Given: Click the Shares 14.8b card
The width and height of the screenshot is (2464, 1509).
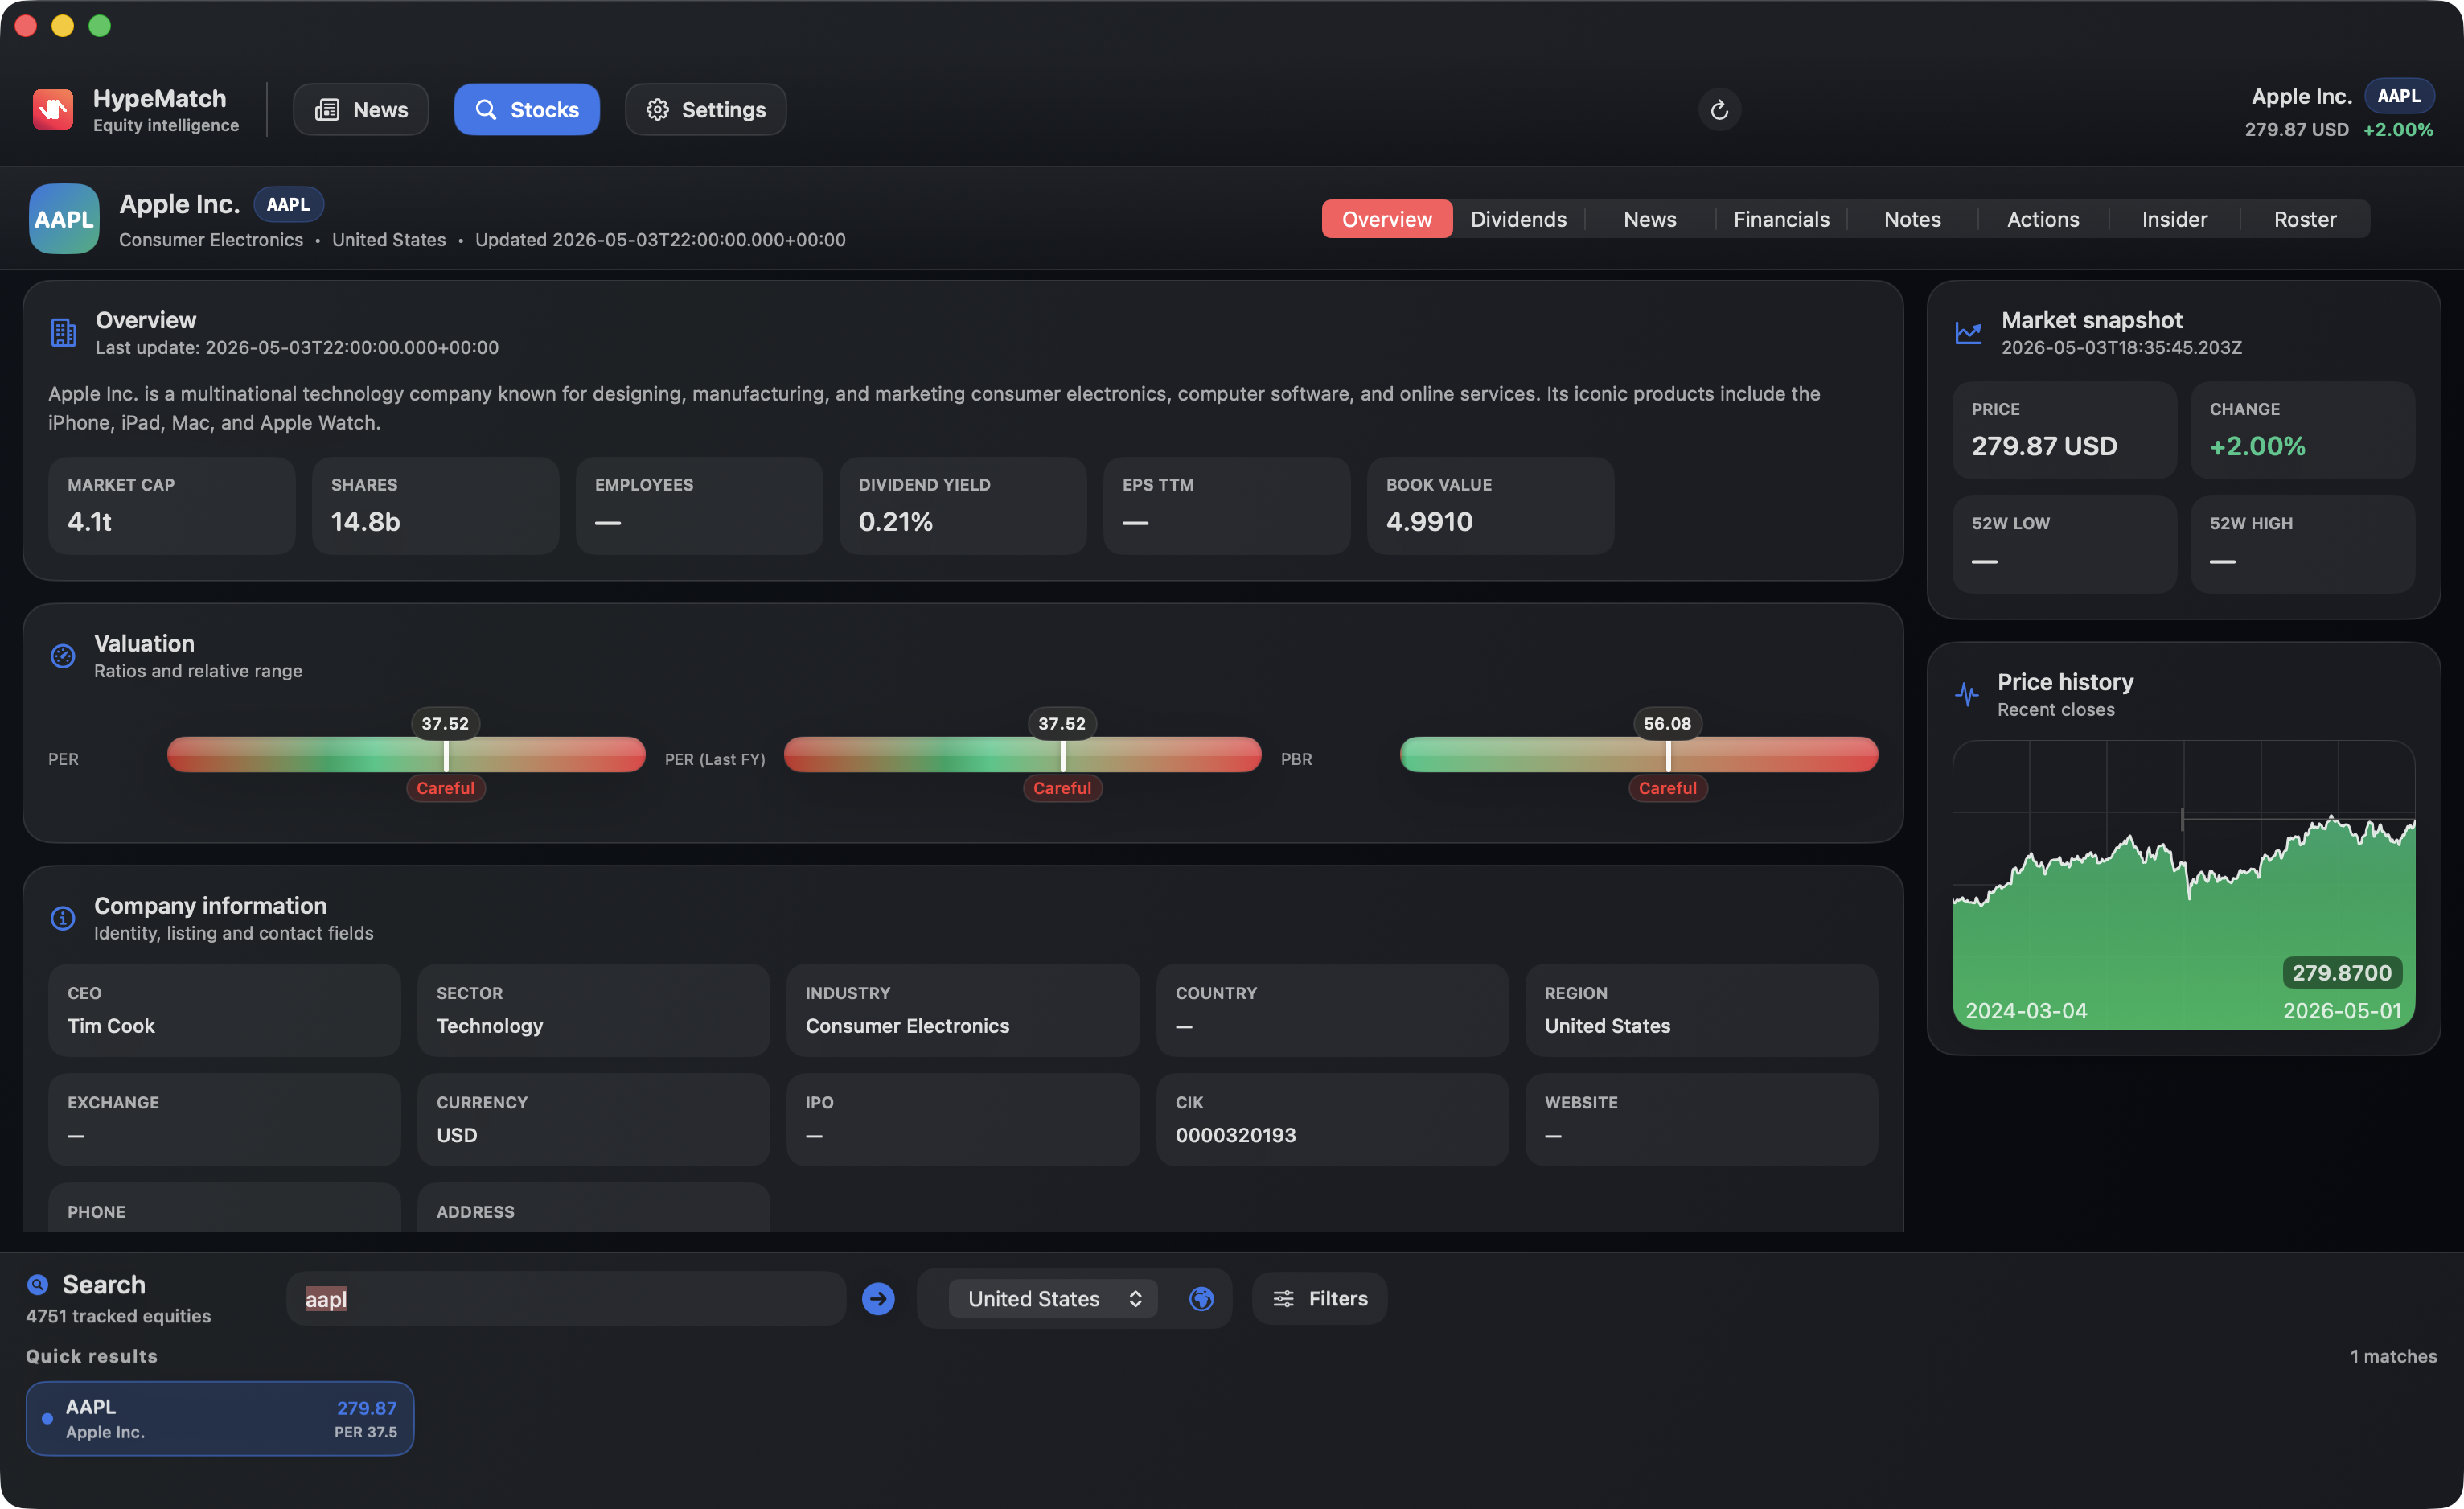Looking at the screenshot, I should click(436, 506).
